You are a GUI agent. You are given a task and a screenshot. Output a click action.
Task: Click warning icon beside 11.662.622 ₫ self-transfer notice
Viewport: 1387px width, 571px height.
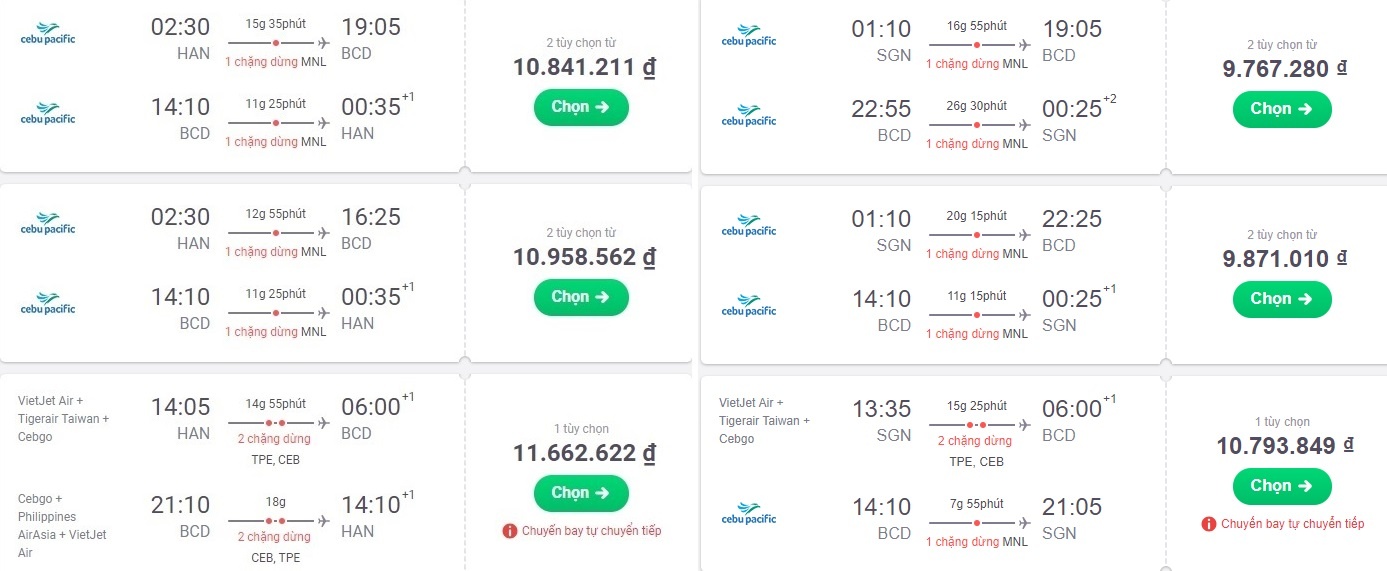[x=510, y=531]
